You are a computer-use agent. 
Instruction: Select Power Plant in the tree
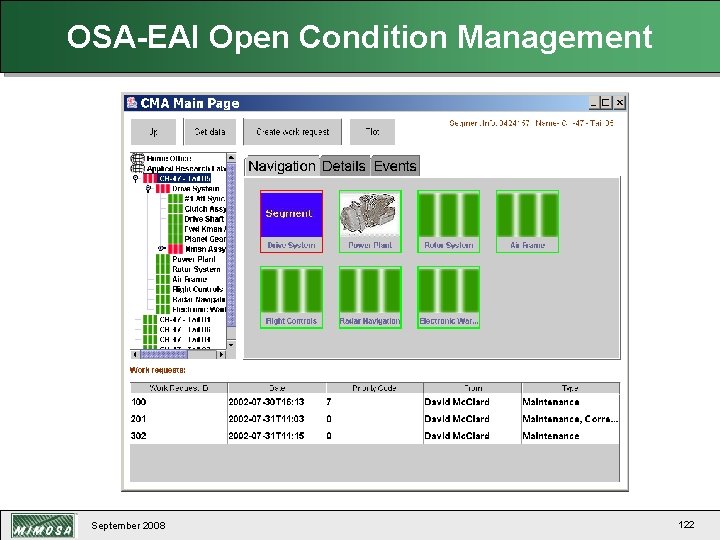click(193, 259)
